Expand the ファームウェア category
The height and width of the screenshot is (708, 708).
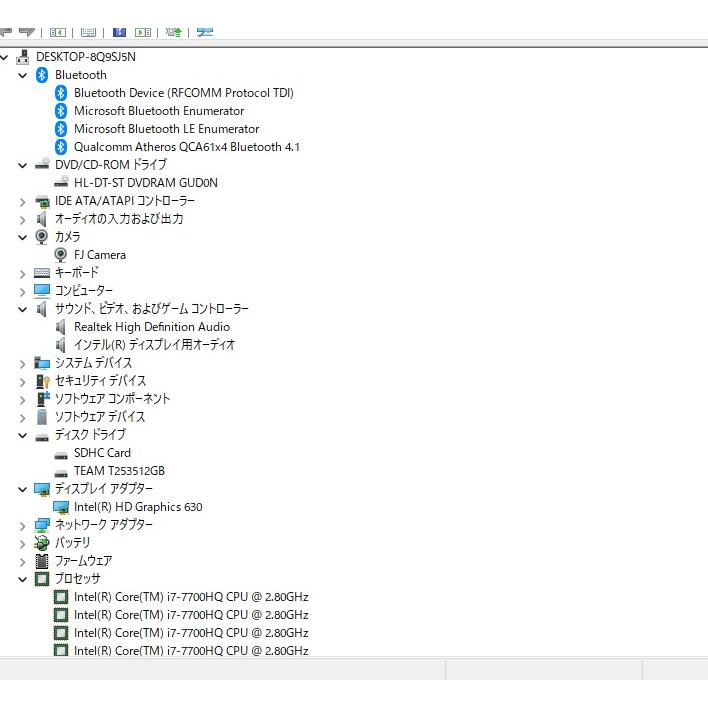[23, 562]
